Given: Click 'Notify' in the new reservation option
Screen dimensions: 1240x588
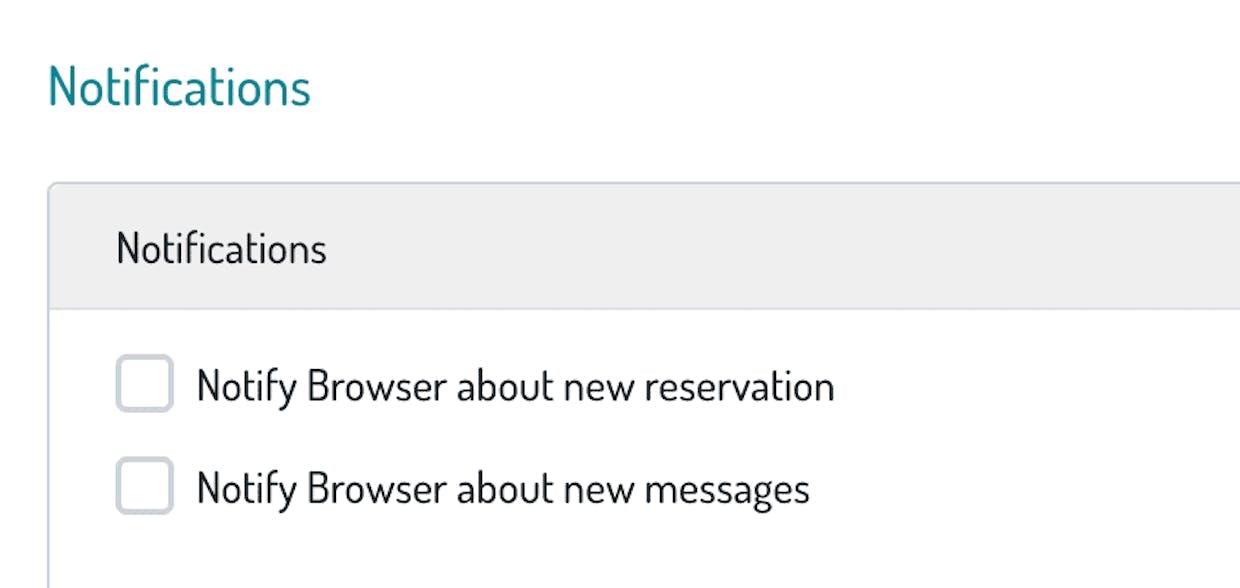Looking at the screenshot, I should [x=246, y=386].
